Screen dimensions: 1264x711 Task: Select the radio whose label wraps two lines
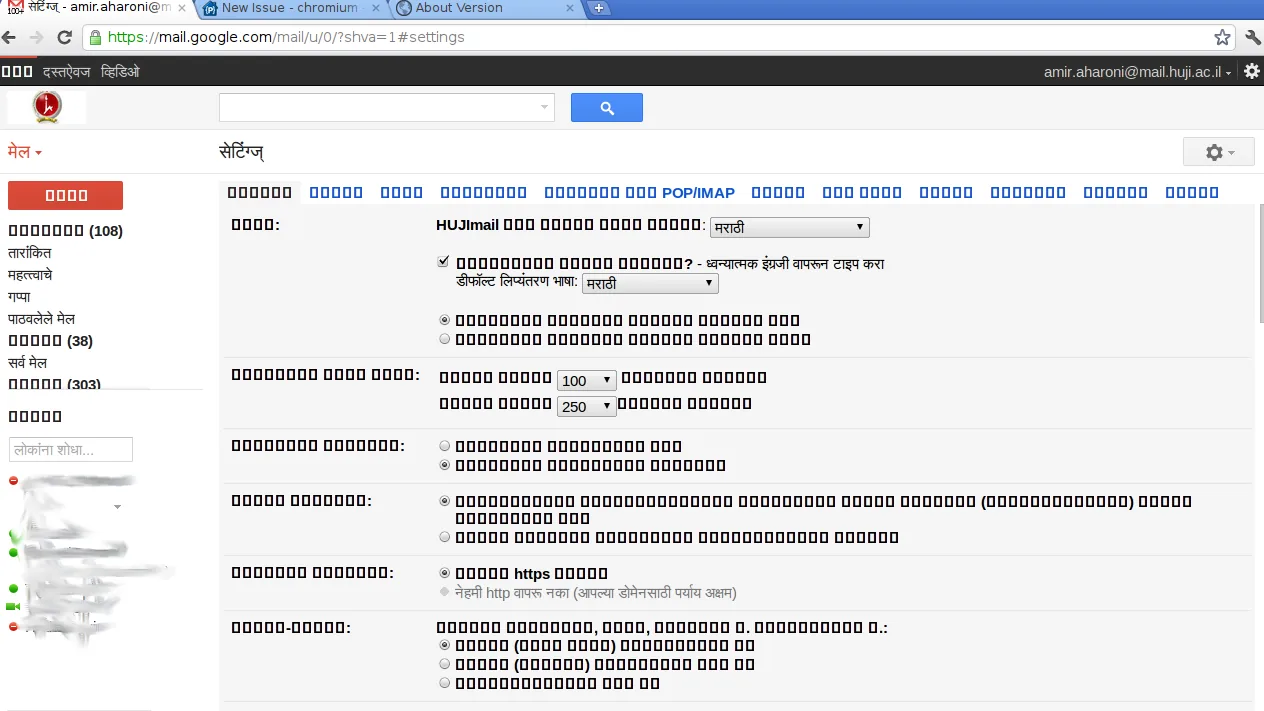[x=445, y=501]
